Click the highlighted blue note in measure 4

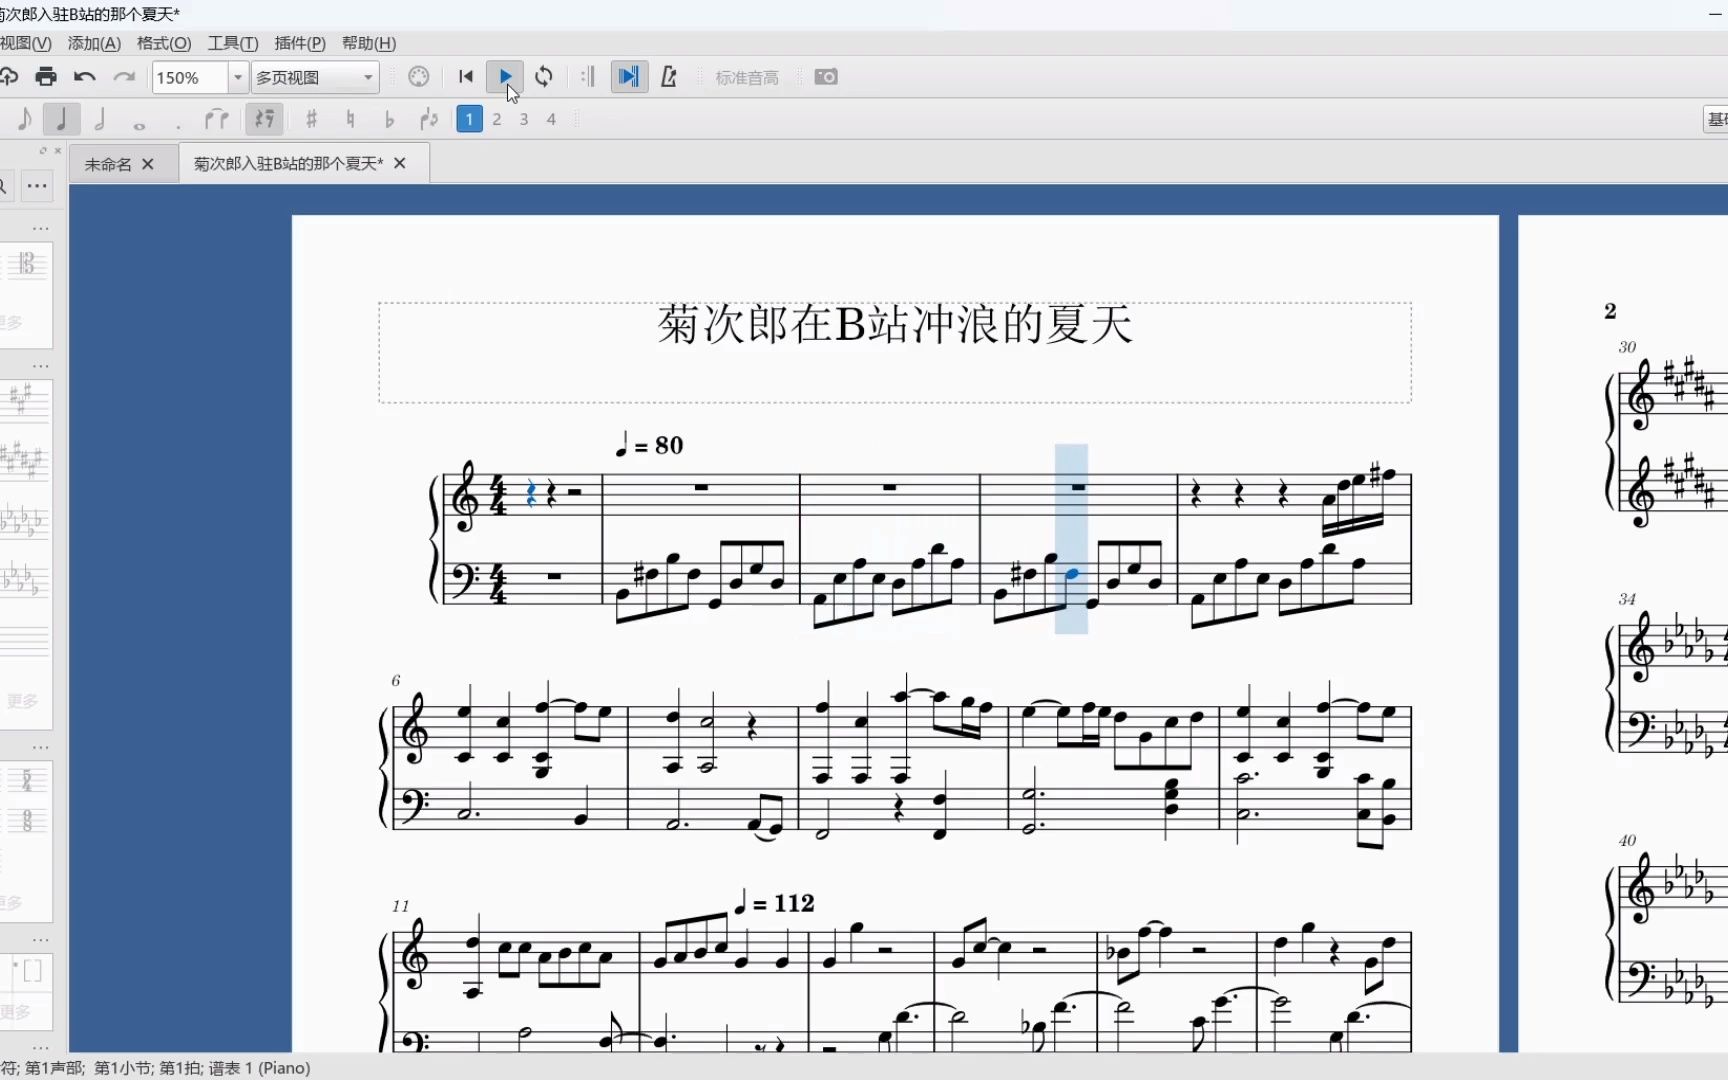pyautogui.click(x=1072, y=574)
